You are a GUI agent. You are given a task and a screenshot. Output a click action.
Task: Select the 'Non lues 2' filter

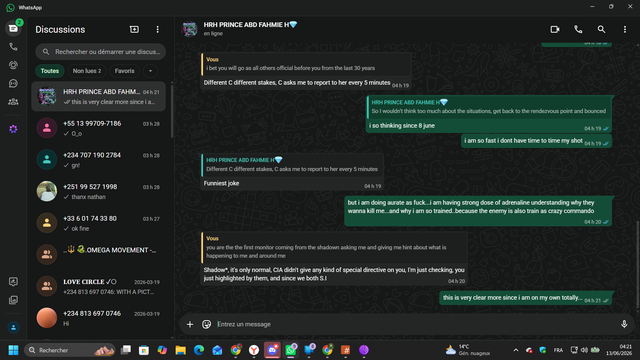(x=87, y=71)
